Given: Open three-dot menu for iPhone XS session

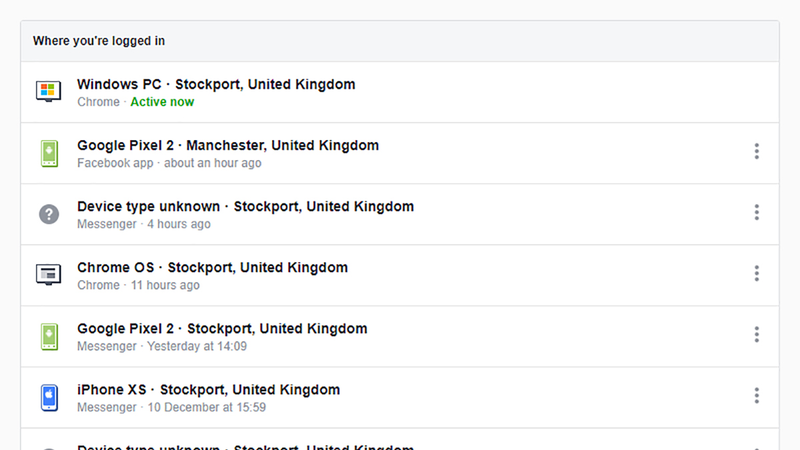Looking at the screenshot, I should coord(757,395).
